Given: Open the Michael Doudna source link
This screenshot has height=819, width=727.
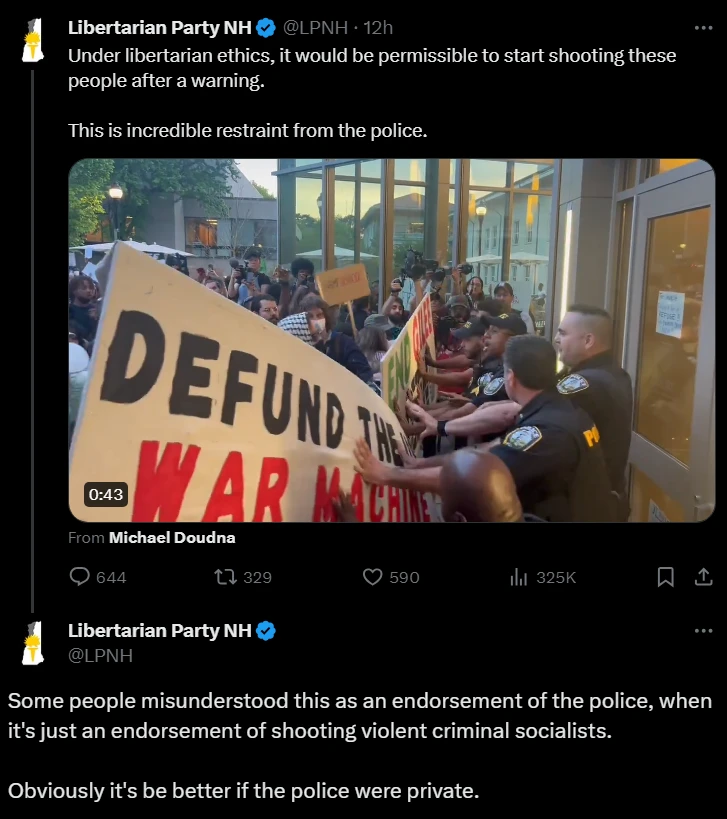Looking at the screenshot, I should pos(172,537).
